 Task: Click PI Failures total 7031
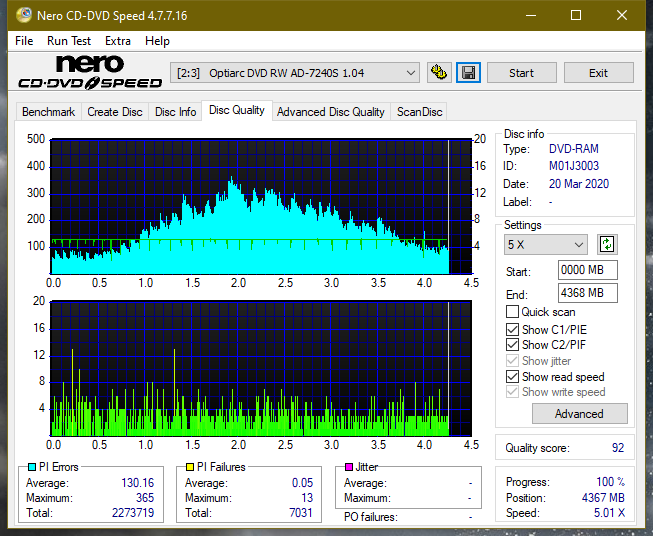(x=301, y=513)
